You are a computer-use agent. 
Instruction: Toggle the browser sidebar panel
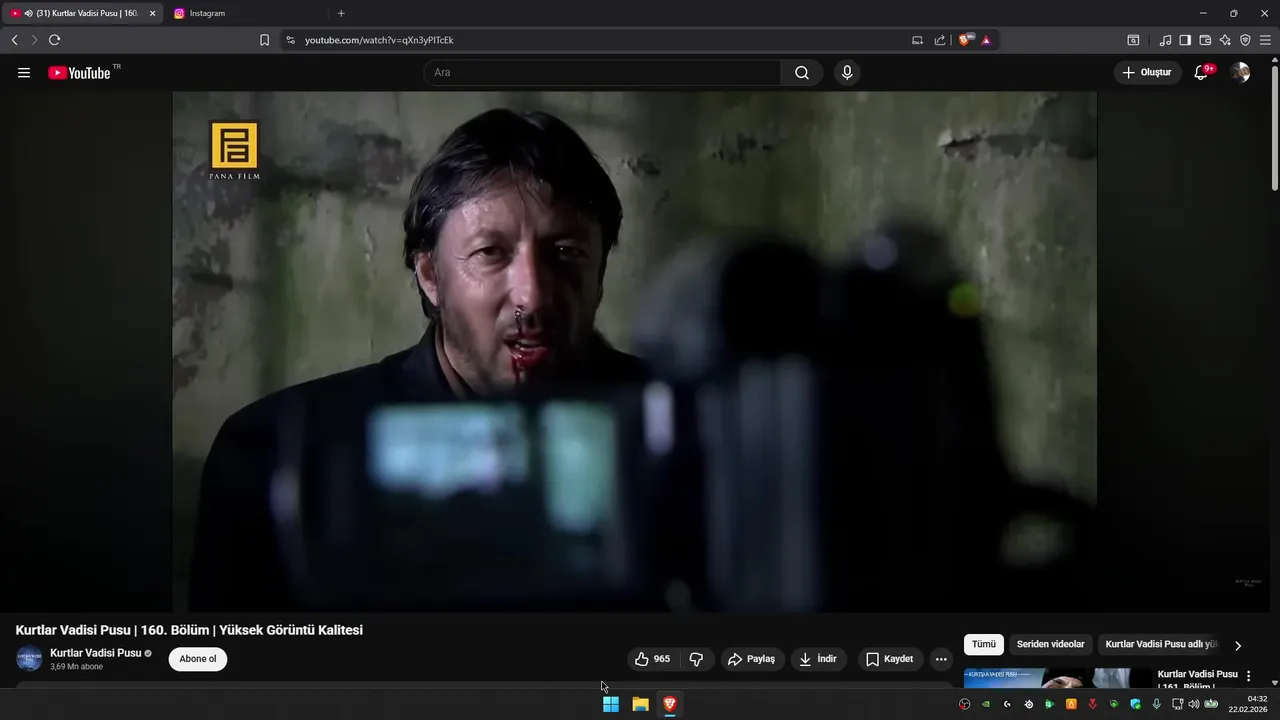tap(1185, 40)
